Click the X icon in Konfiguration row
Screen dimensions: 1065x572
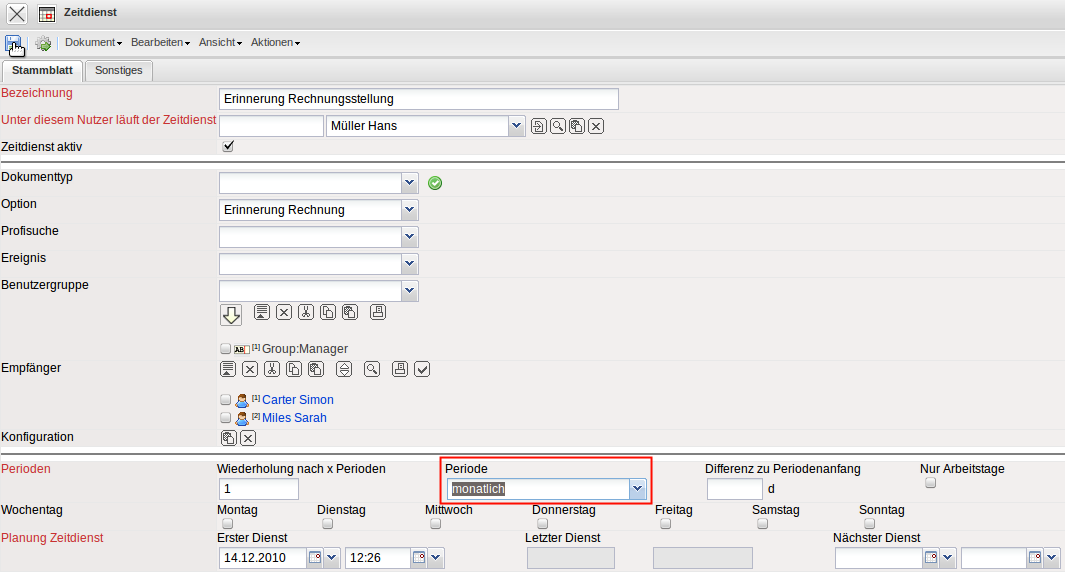click(248, 438)
